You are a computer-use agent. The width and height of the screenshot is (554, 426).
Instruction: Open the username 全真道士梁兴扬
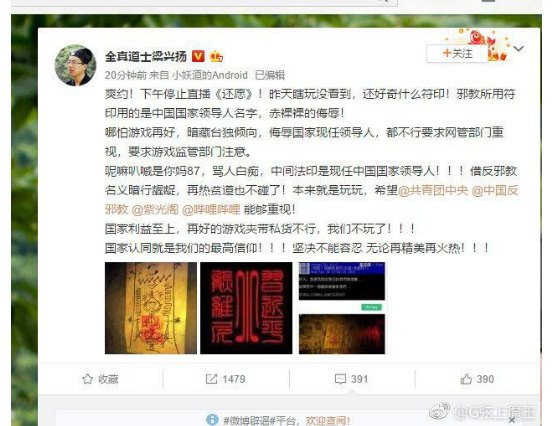(146, 57)
